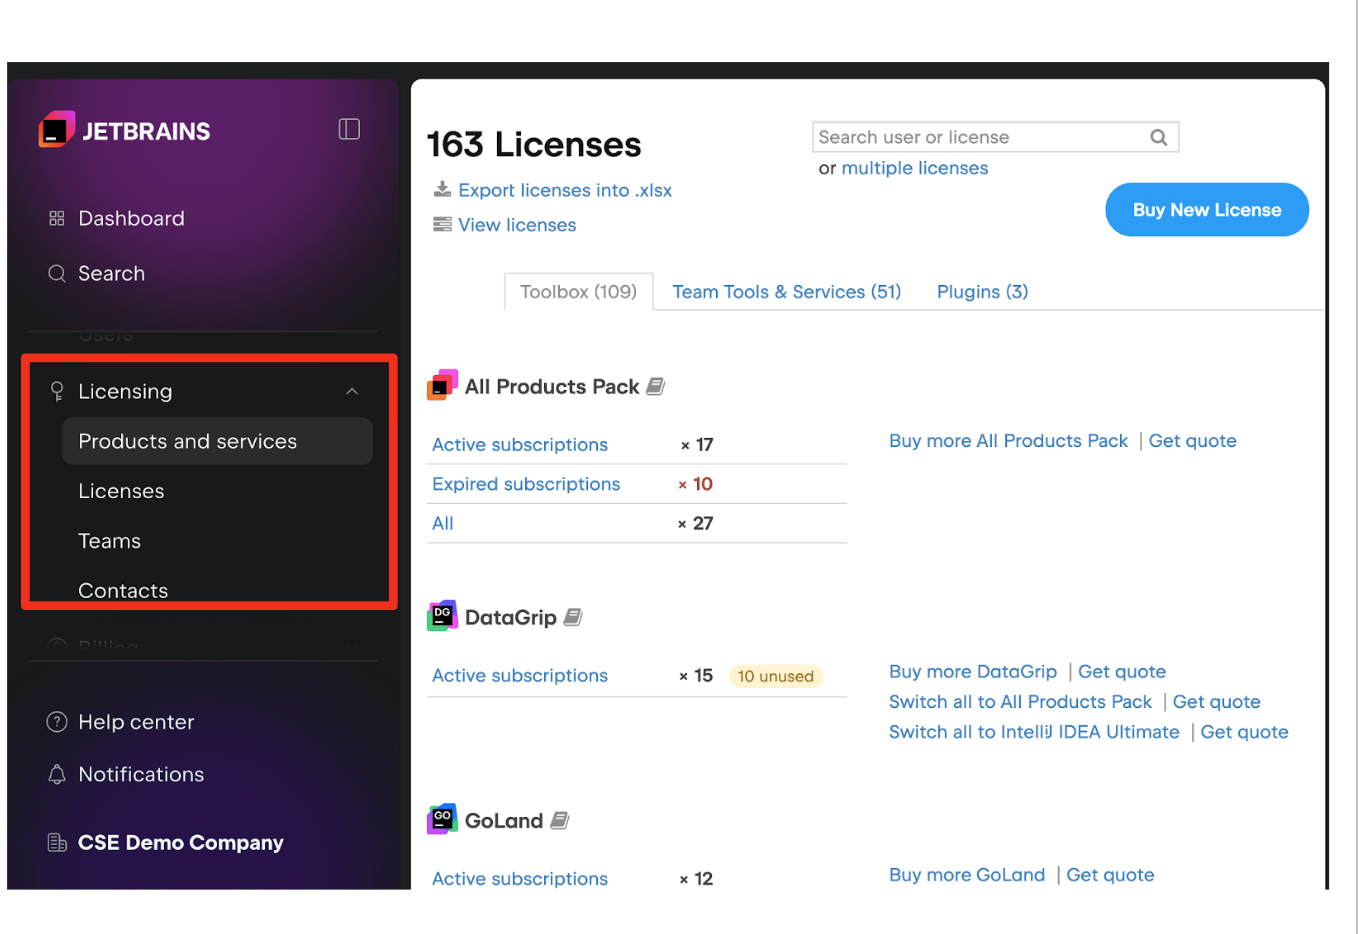Switch to the Plugins tab

[x=982, y=292]
